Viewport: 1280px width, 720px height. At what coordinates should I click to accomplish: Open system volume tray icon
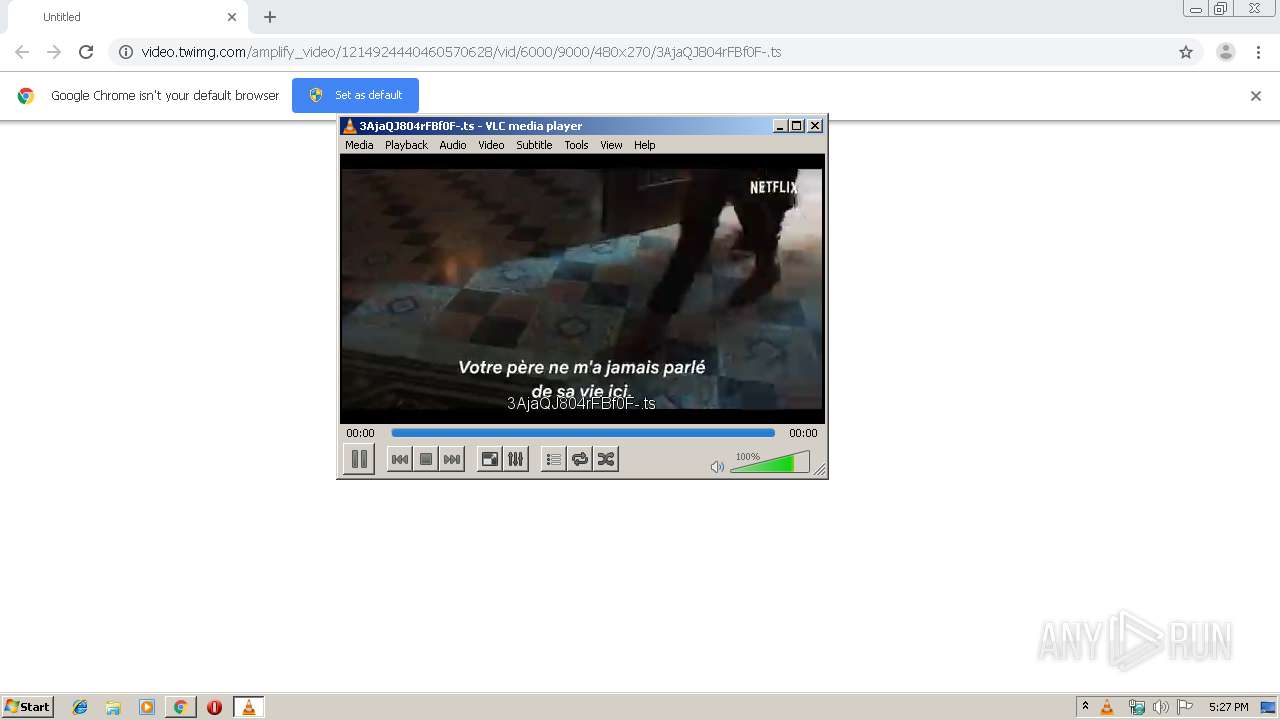(x=1160, y=707)
